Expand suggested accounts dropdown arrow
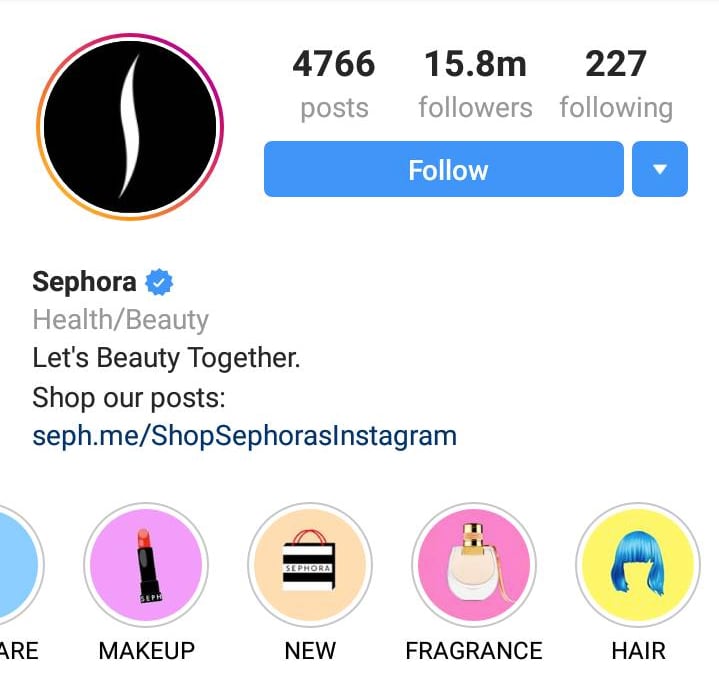The height and width of the screenshot is (685, 719). click(x=660, y=169)
